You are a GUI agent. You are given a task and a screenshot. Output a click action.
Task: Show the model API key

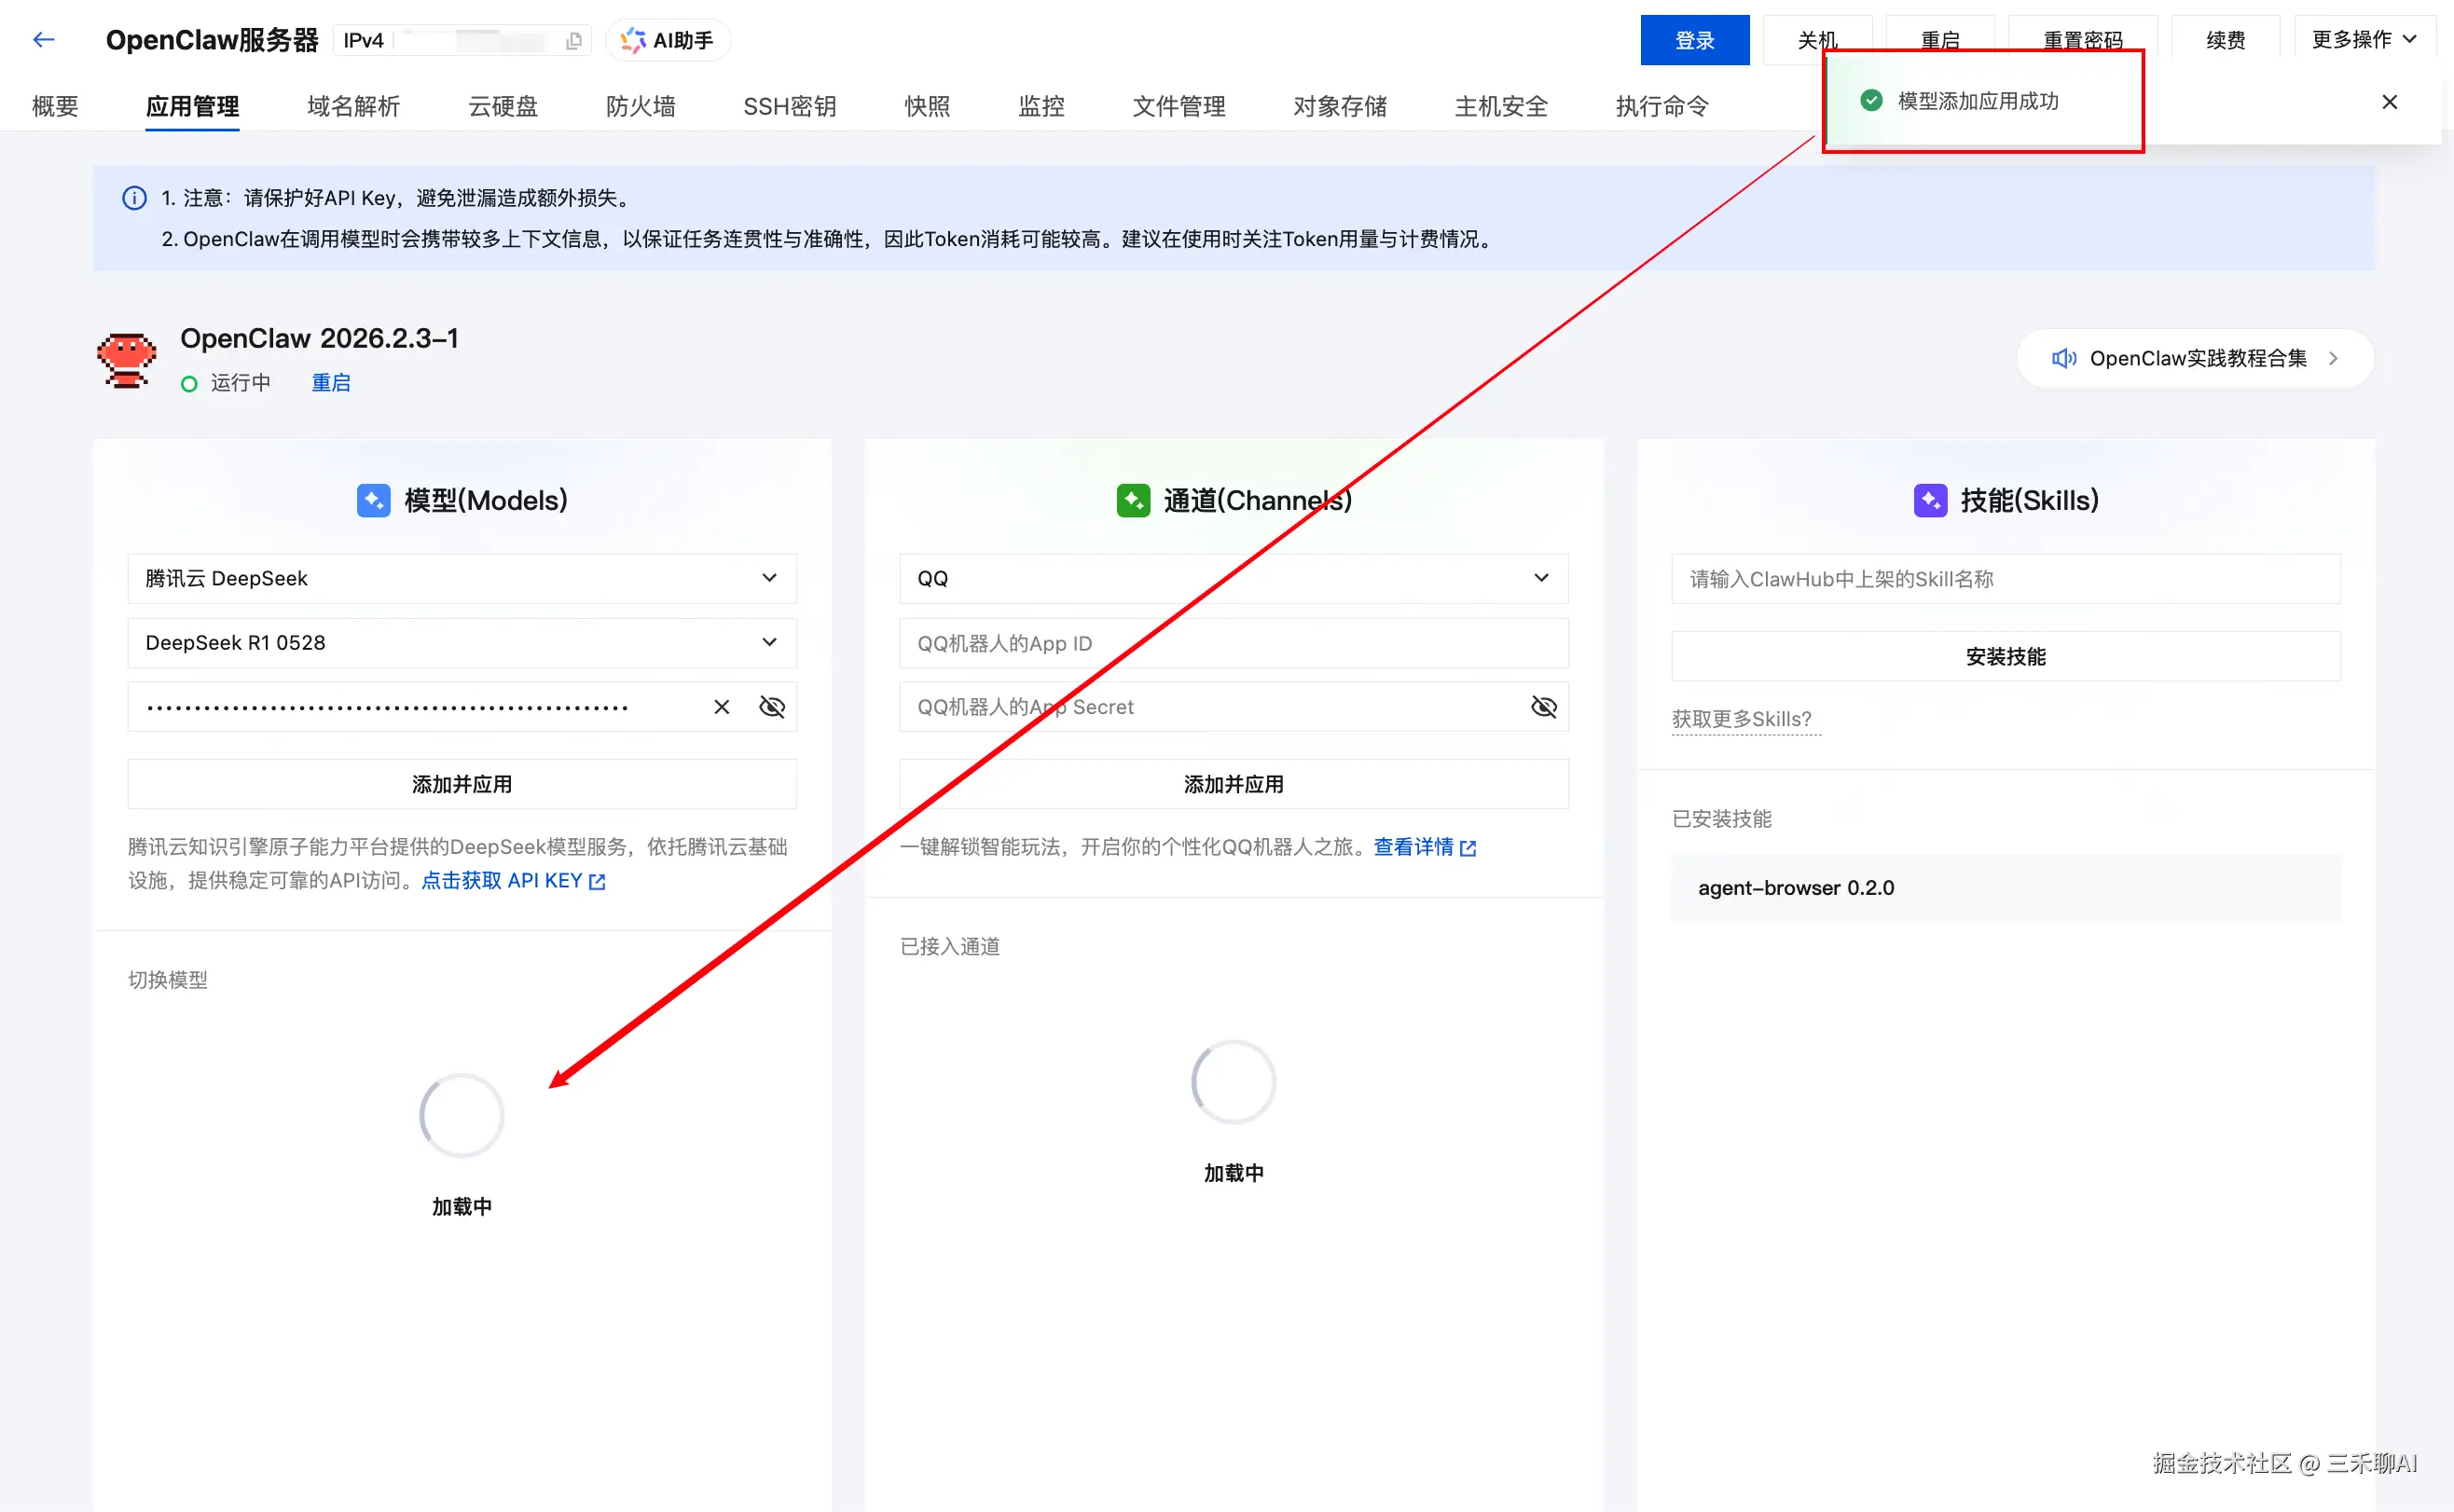tap(772, 707)
